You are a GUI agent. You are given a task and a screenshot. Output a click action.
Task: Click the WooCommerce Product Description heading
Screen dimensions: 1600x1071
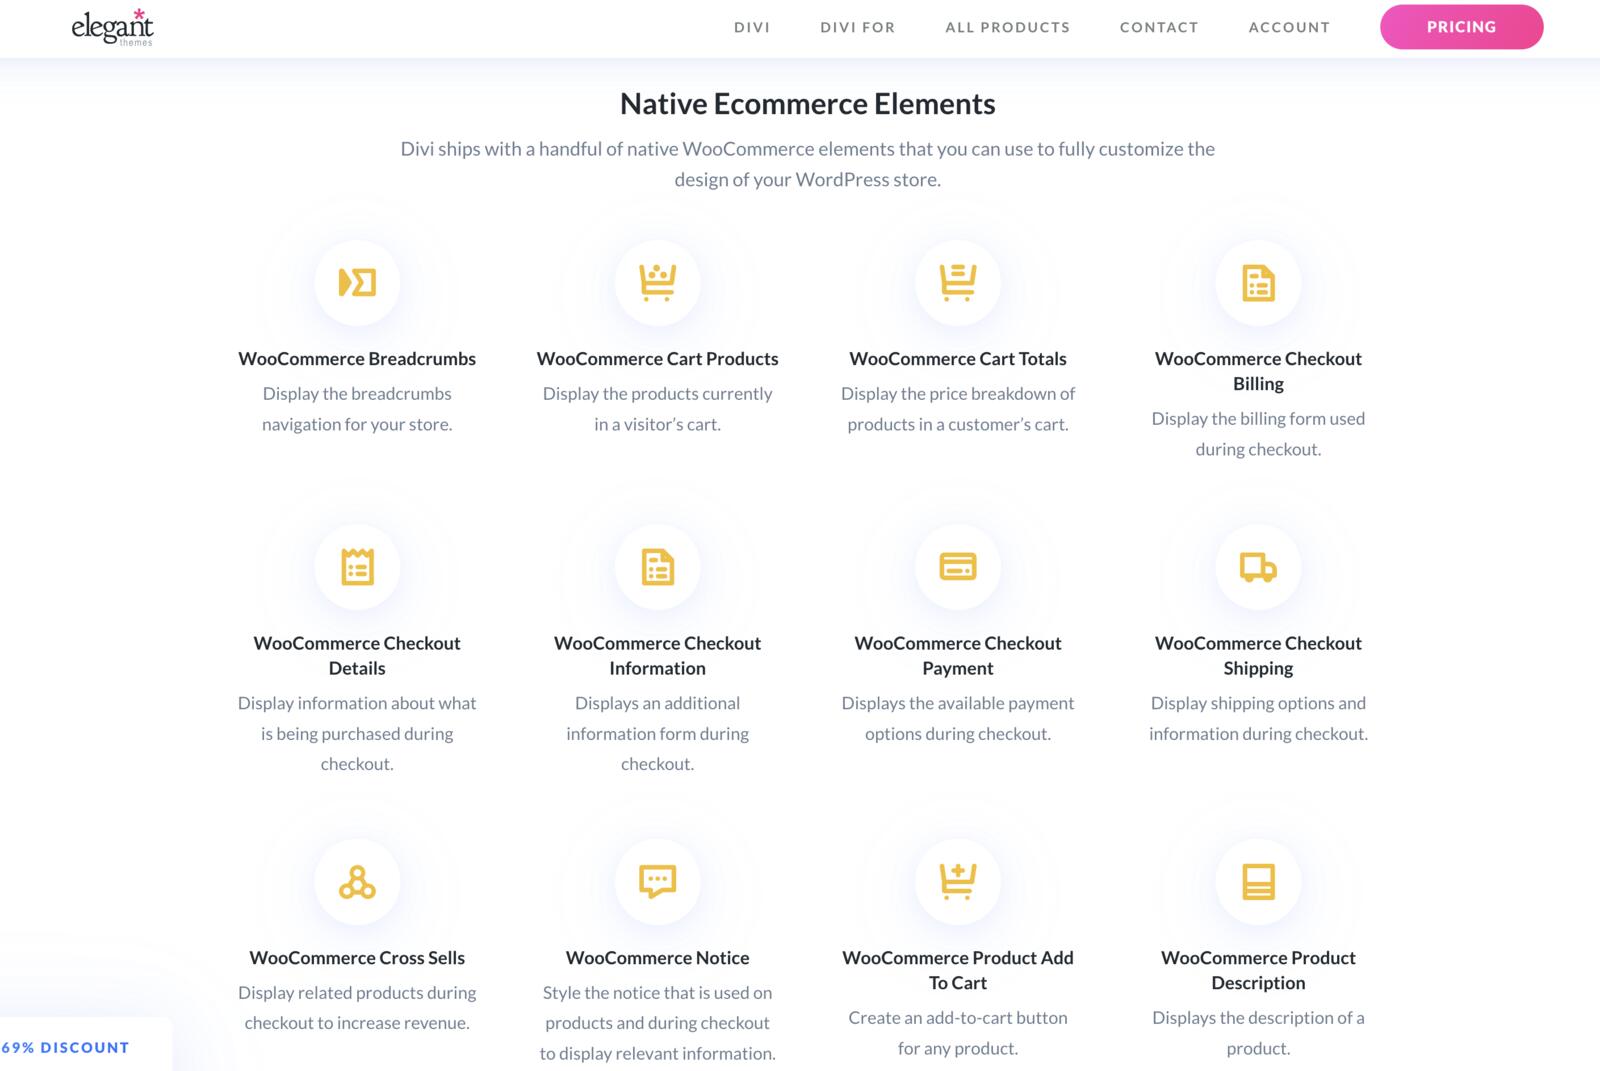(x=1258, y=970)
